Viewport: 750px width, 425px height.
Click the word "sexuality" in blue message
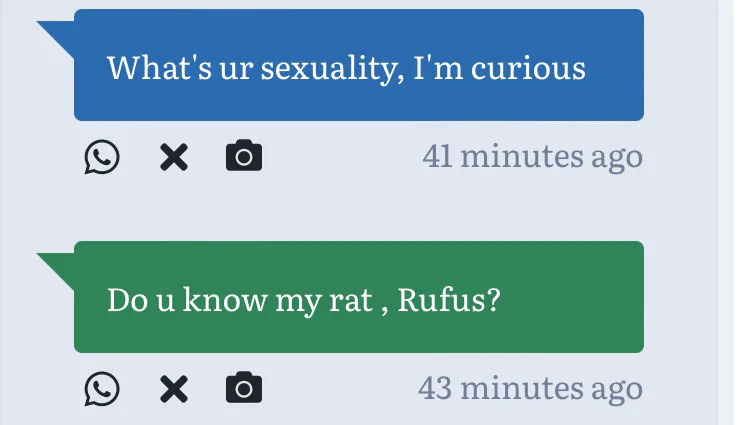click(331, 68)
